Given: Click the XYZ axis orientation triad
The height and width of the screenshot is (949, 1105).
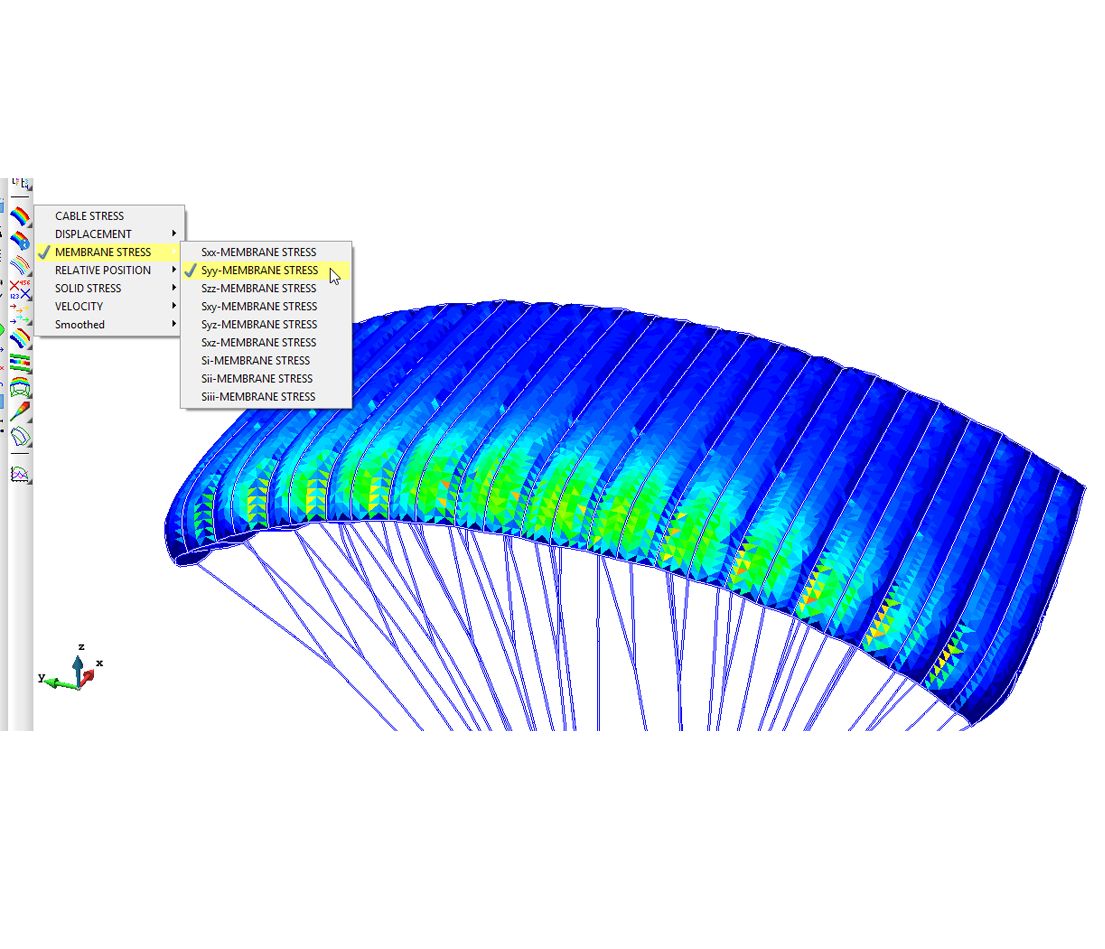Looking at the screenshot, I should pos(75,671).
